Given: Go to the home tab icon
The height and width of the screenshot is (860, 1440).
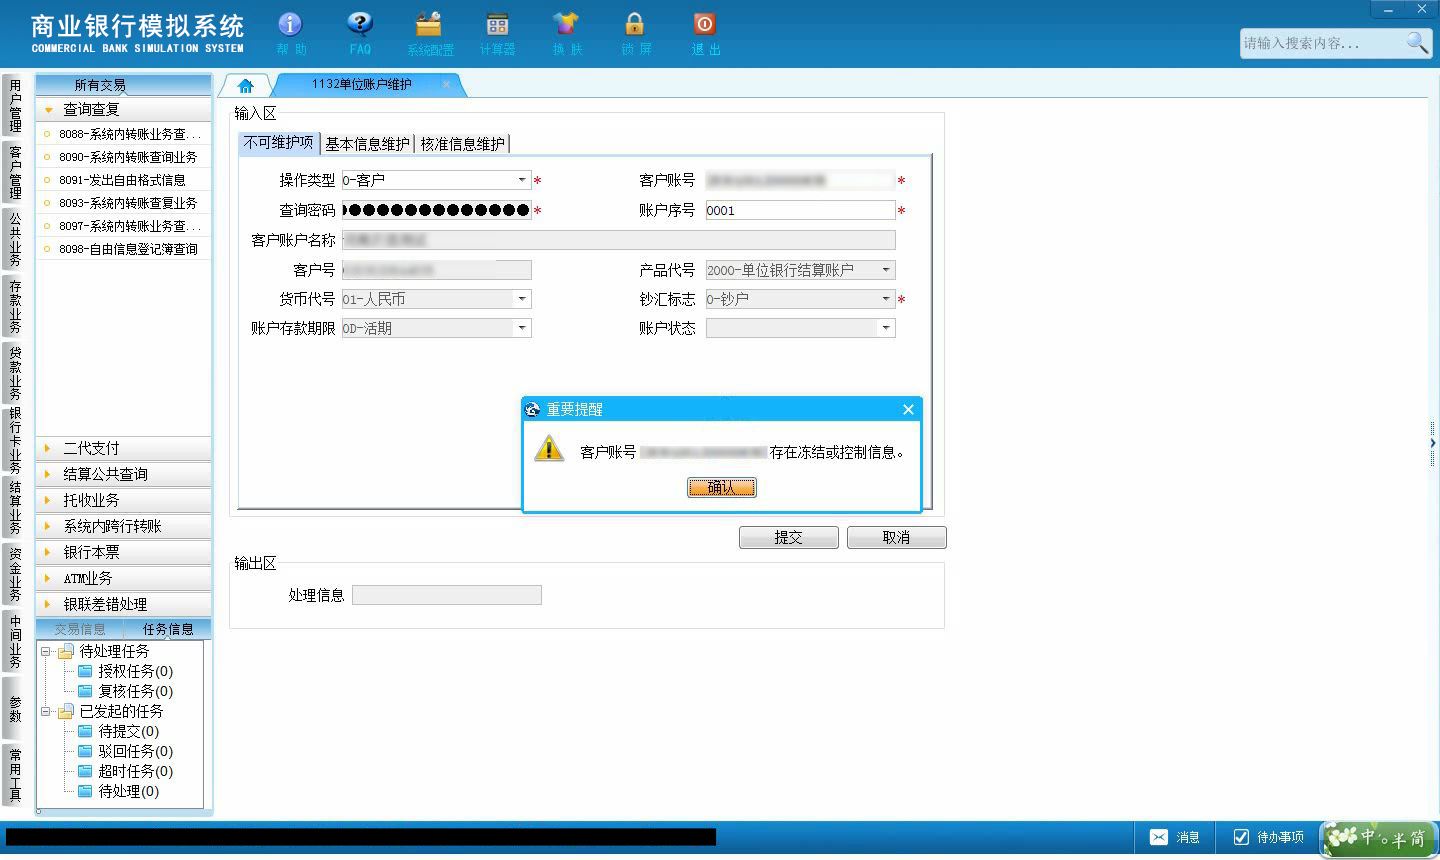Looking at the screenshot, I should pyautogui.click(x=246, y=86).
